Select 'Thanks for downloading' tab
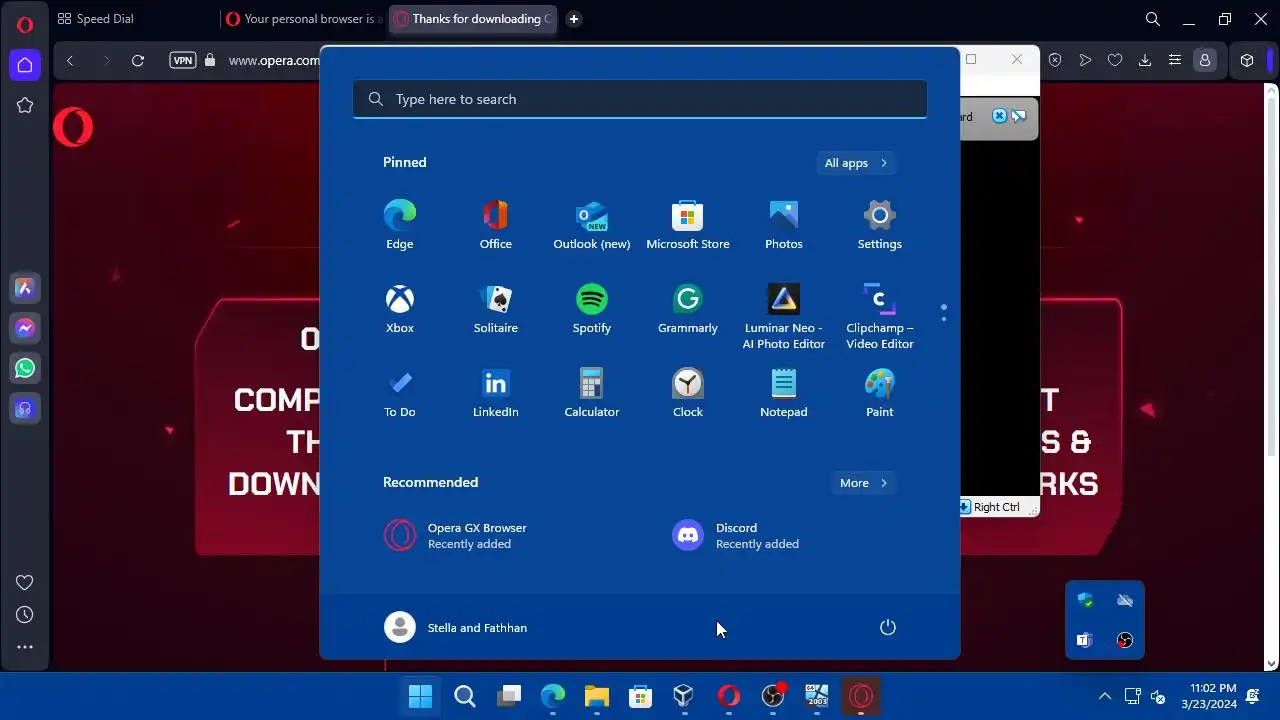Screen dimensions: 1280x720 pos(473,19)
